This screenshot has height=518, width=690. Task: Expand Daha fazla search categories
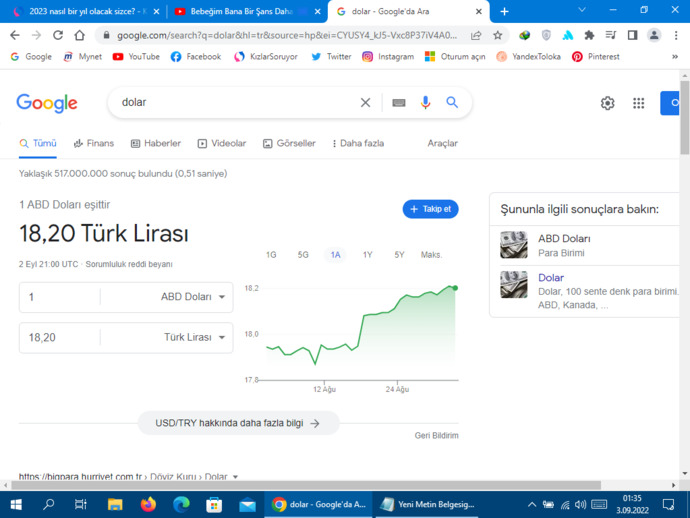[x=358, y=143]
